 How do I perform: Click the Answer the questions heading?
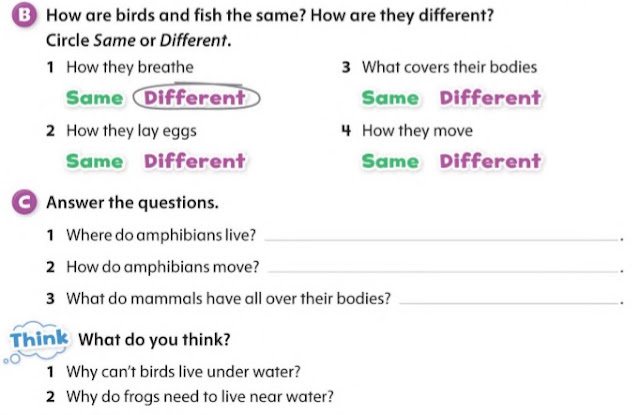tap(132, 203)
